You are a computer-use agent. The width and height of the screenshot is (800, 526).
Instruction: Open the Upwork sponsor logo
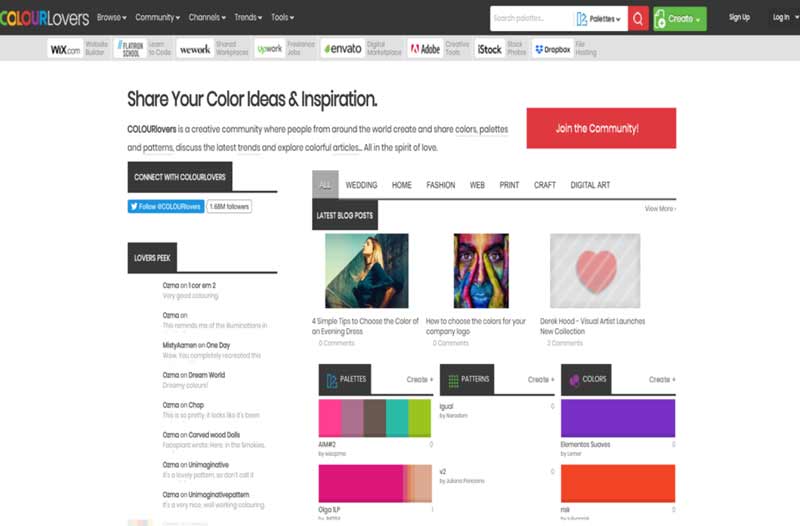pyautogui.click(x=269, y=49)
